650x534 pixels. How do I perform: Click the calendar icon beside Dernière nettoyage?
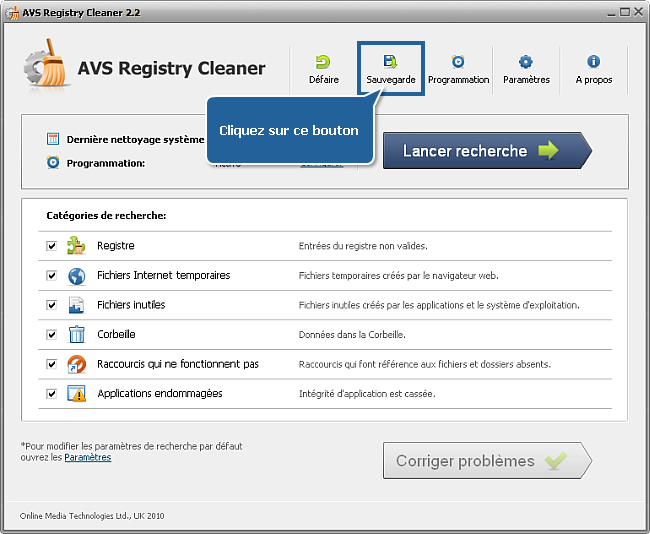click(53, 139)
